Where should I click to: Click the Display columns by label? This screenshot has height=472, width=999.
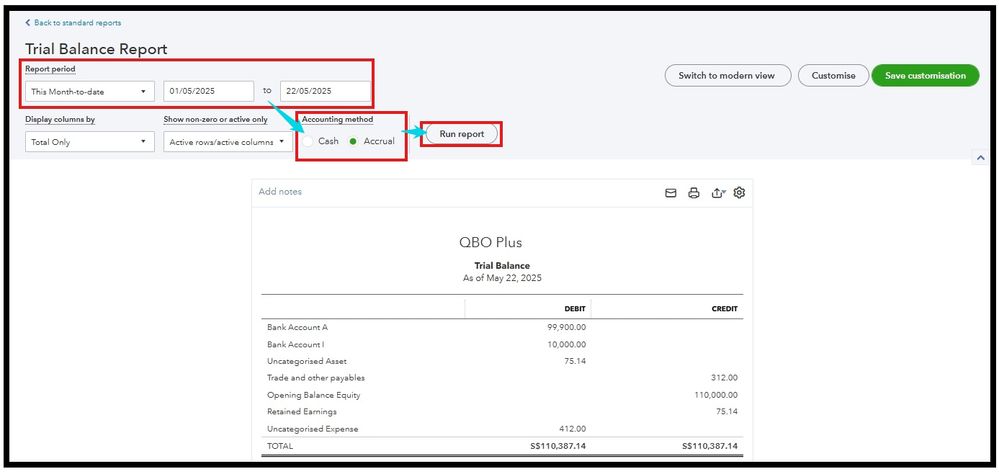61,119
